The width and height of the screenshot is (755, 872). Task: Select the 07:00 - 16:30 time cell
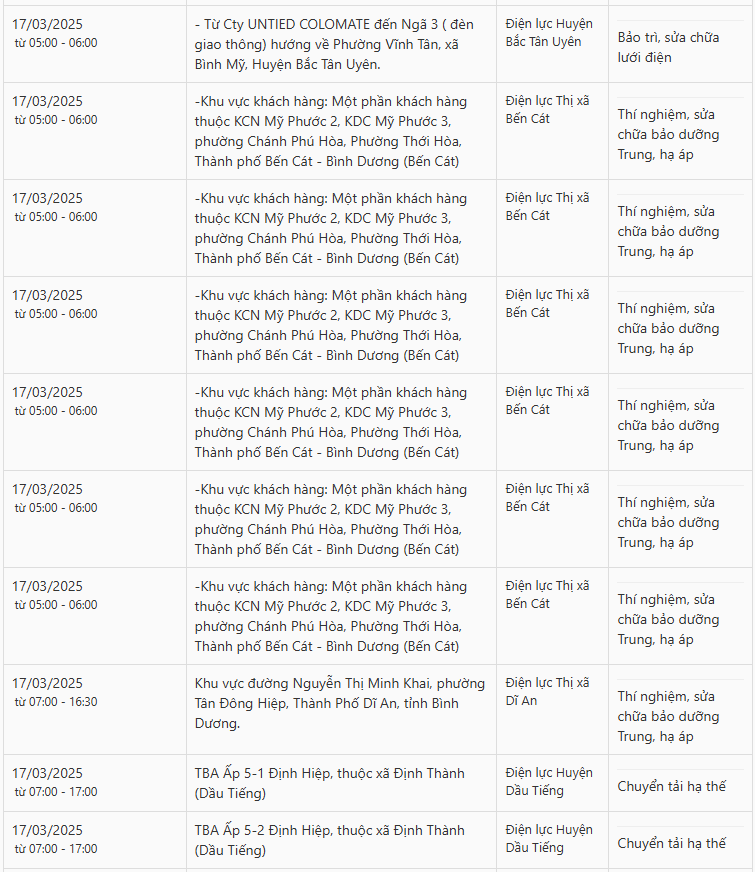point(54,692)
